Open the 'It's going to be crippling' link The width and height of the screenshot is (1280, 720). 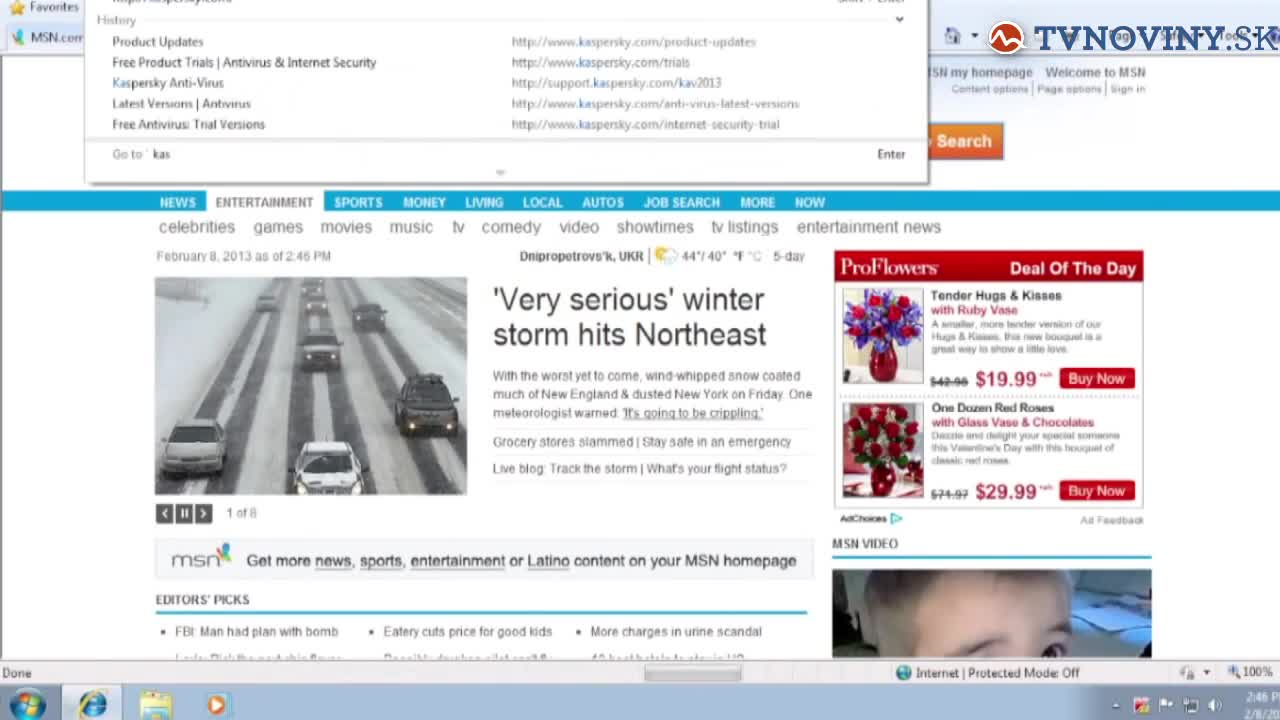click(x=692, y=413)
